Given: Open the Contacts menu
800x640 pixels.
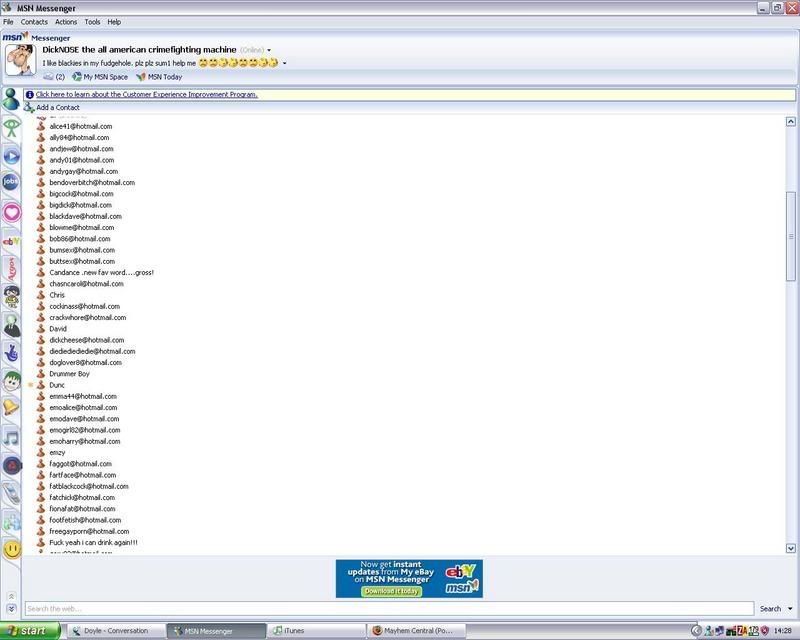Looking at the screenshot, I should 34,22.
